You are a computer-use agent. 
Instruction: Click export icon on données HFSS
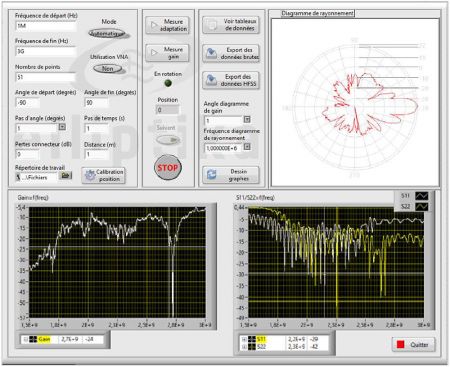[x=211, y=80]
